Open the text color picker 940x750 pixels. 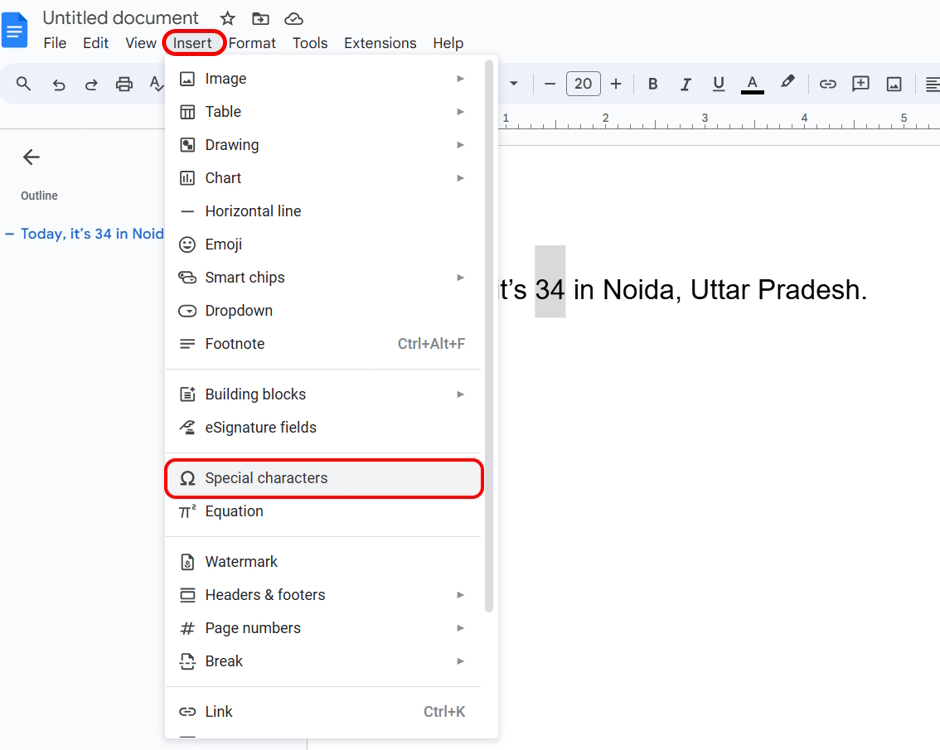click(752, 84)
